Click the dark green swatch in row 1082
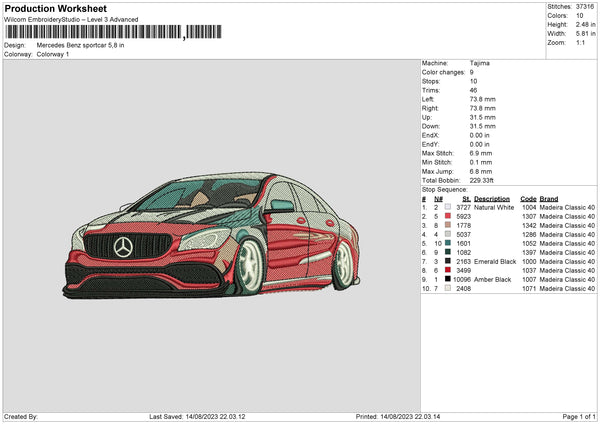Screen dimensions: 600x424 point(448,252)
